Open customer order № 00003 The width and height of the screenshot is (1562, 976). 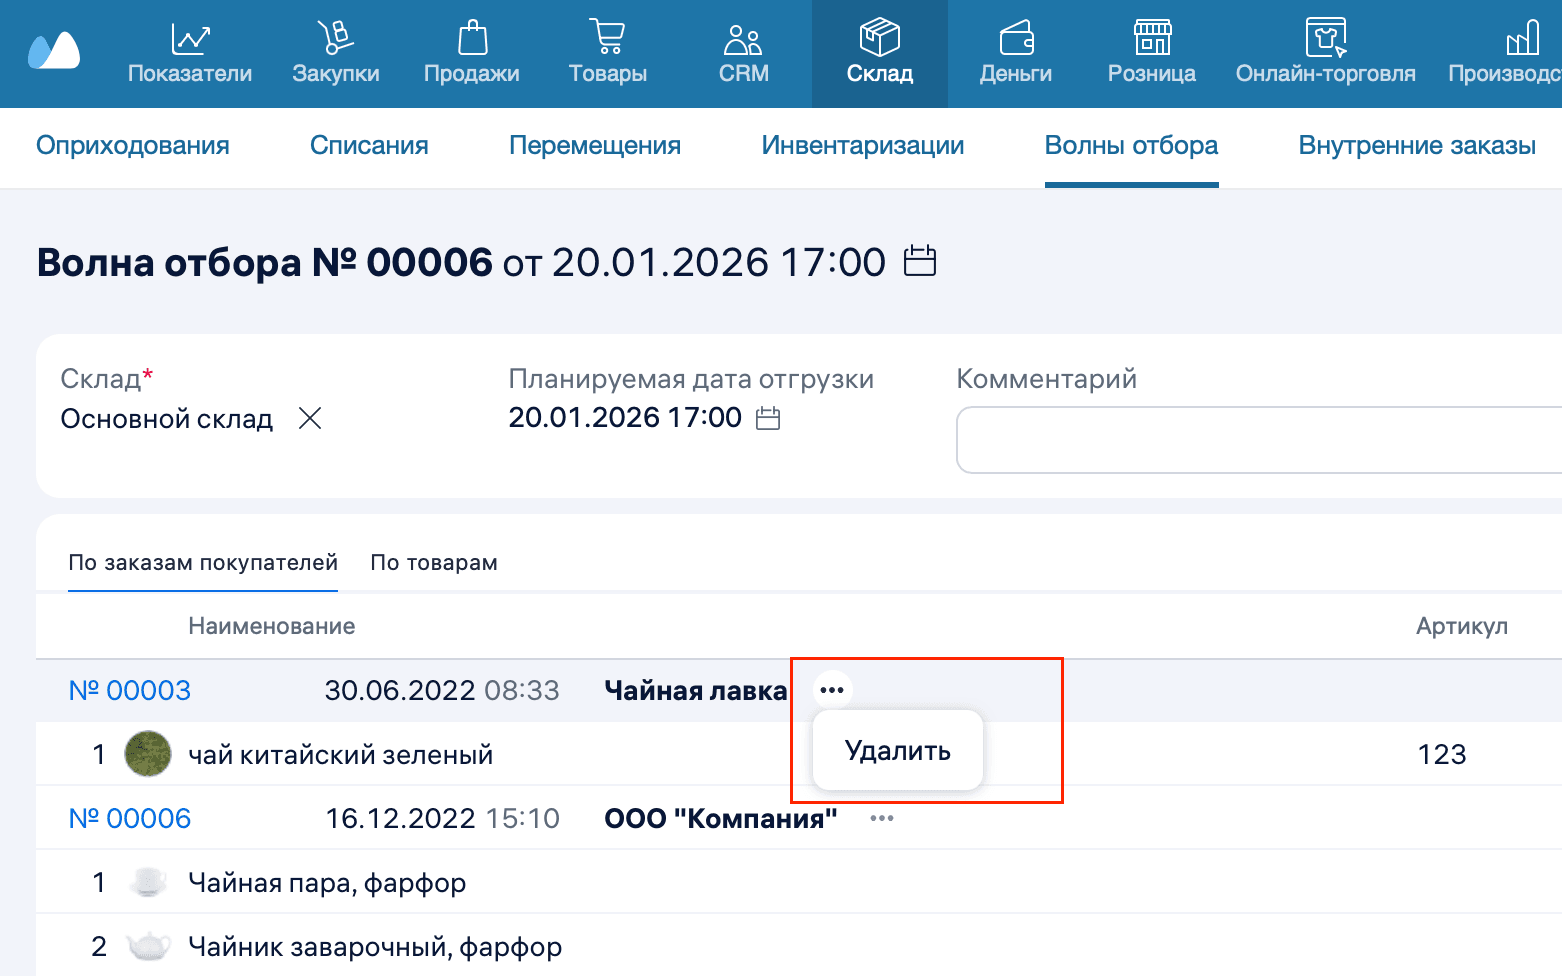pyautogui.click(x=129, y=689)
